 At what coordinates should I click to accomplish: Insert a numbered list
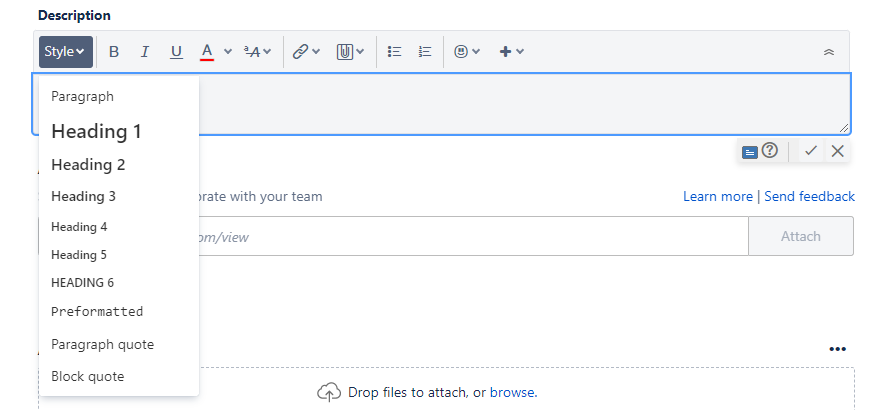click(x=425, y=52)
